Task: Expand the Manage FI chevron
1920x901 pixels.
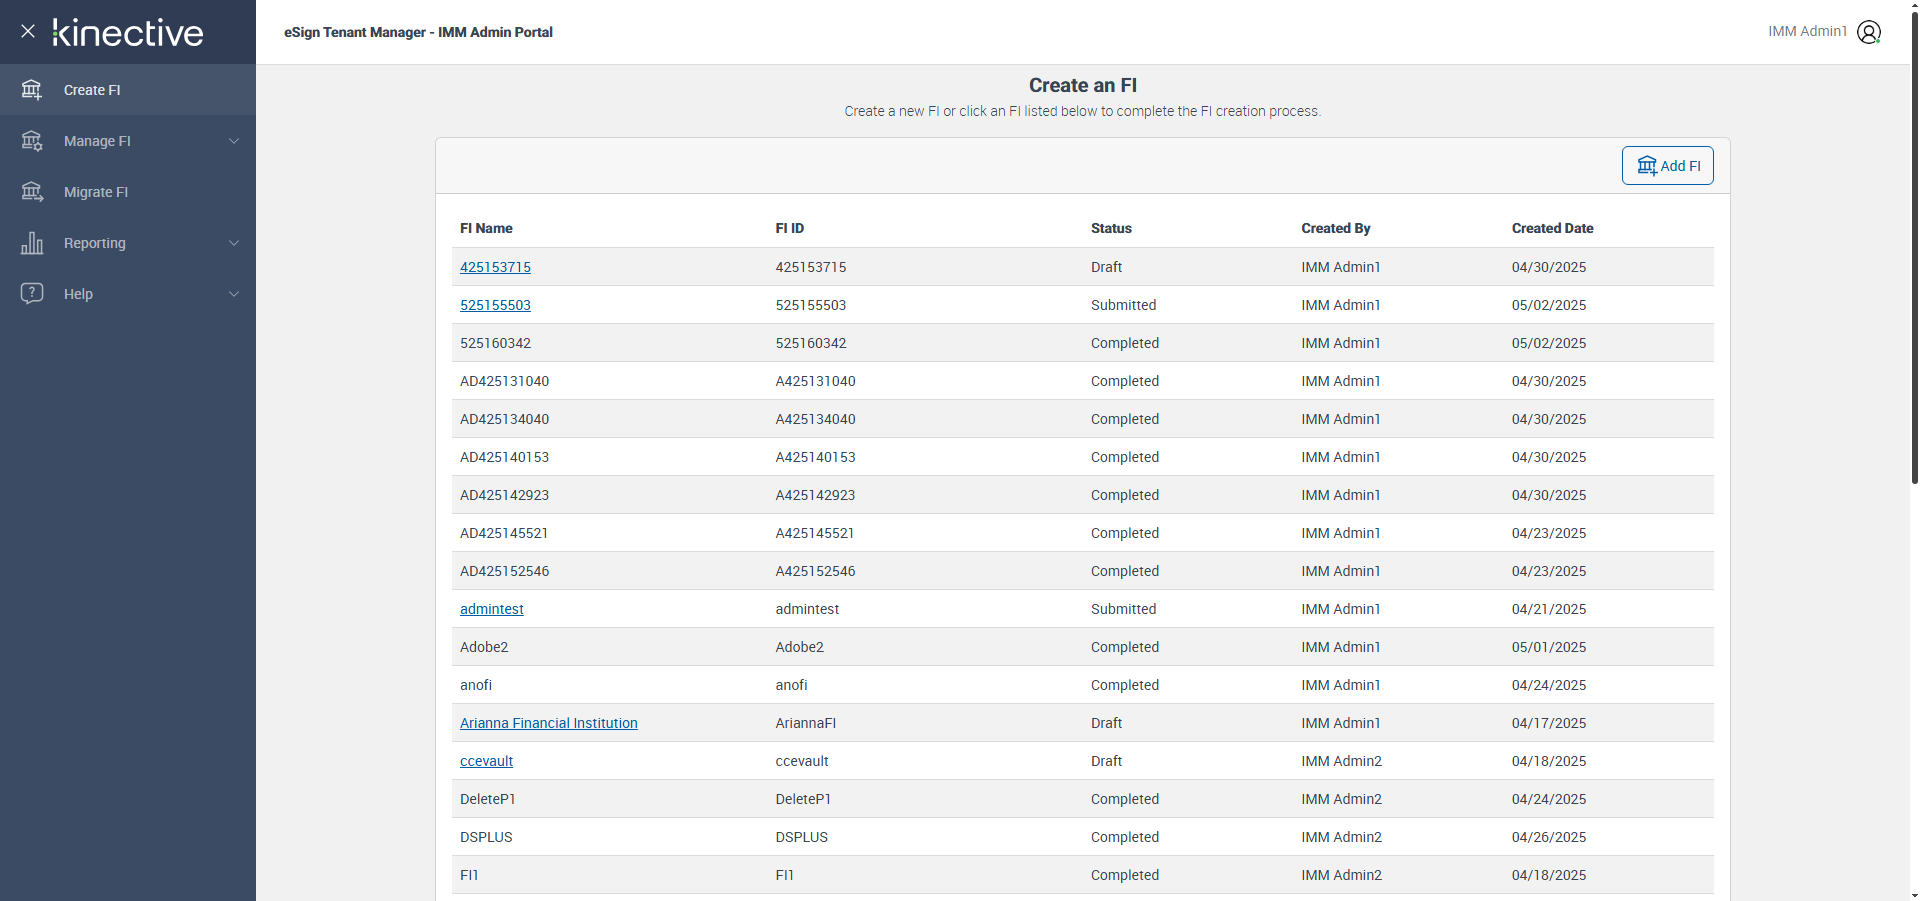Action: point(234,141)
